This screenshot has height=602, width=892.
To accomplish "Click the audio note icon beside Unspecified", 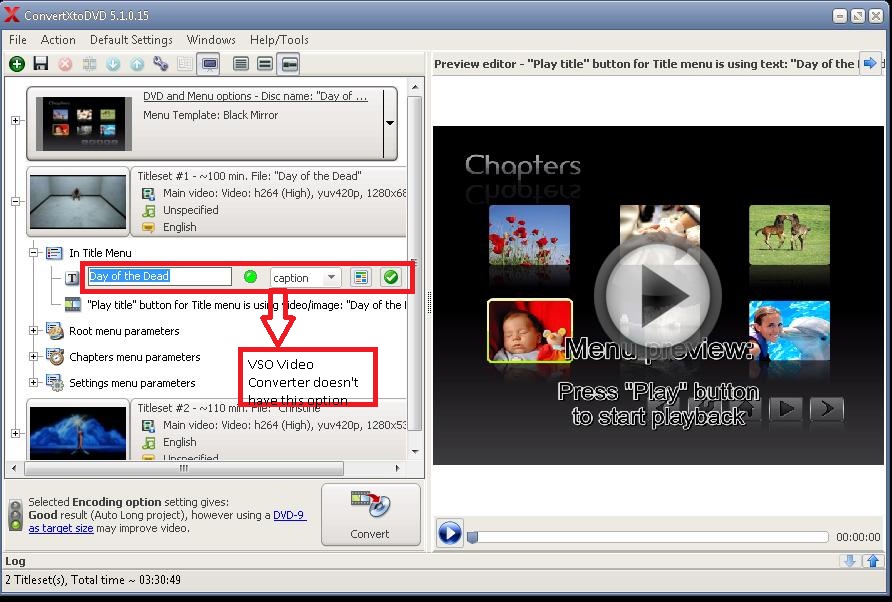I will [x=148, y=211].
